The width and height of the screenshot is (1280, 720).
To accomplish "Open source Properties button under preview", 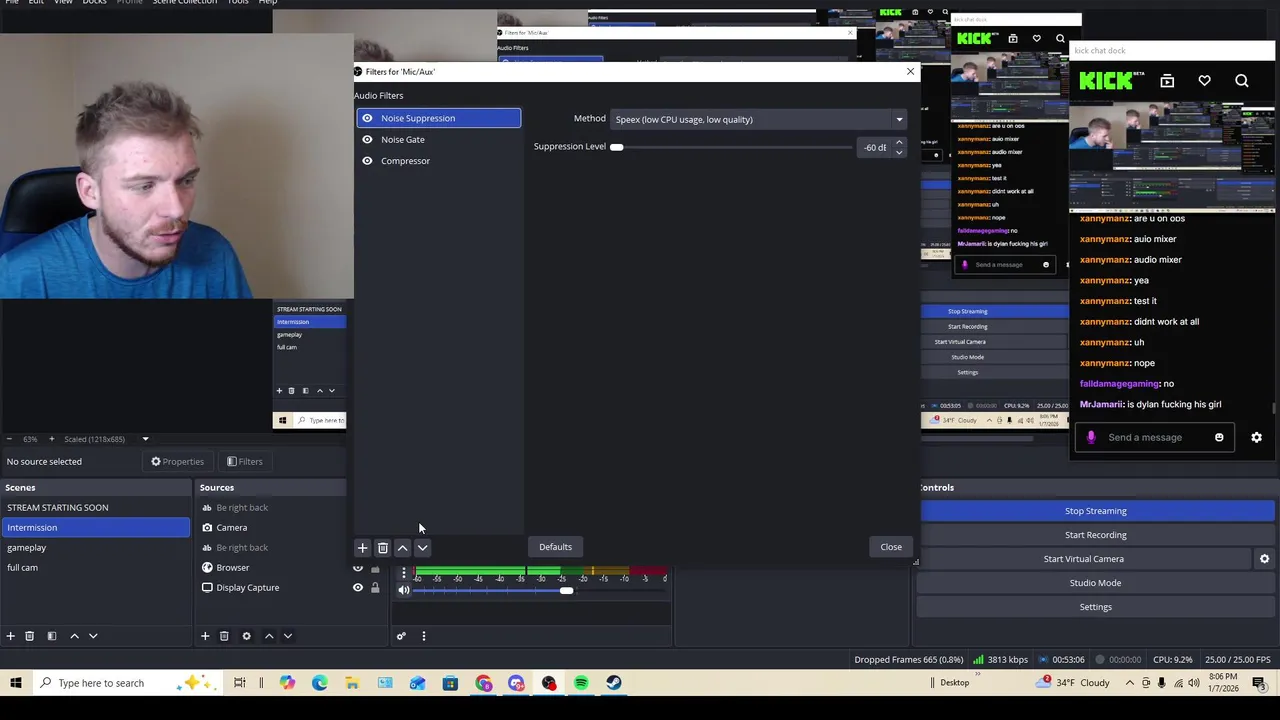I will tap(177, 462).
